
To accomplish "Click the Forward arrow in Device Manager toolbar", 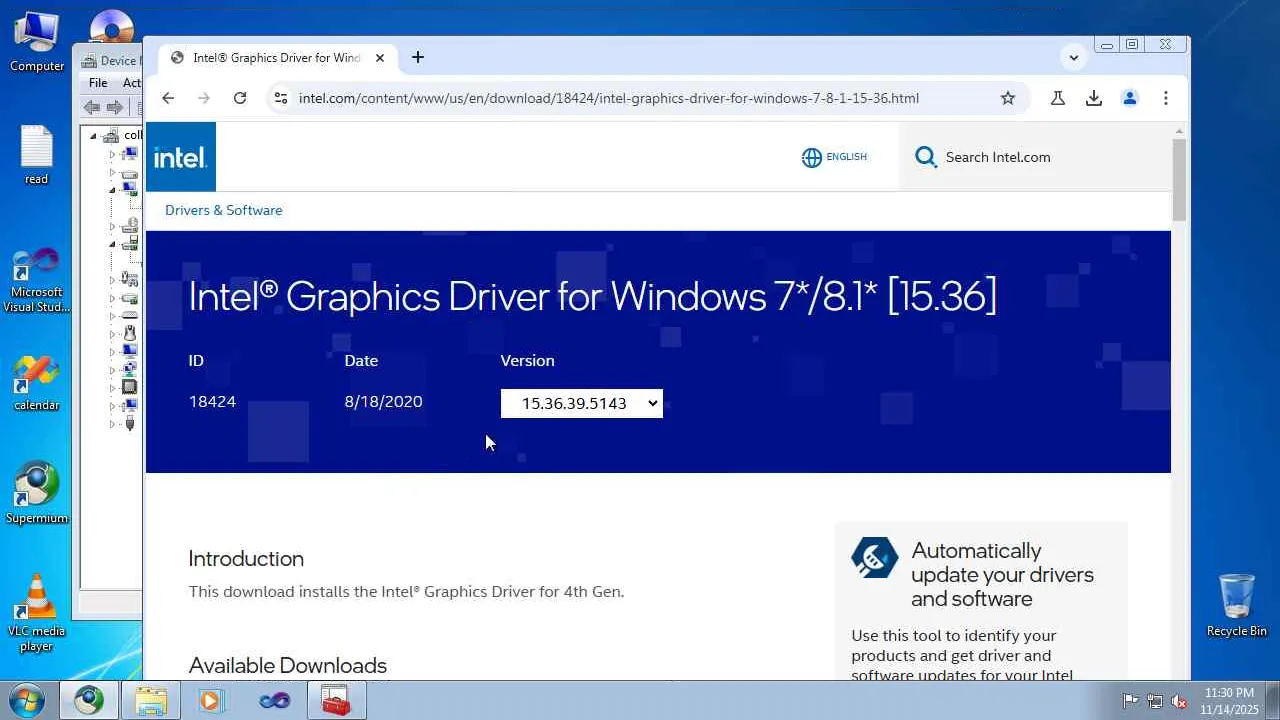I will [116, 107].
